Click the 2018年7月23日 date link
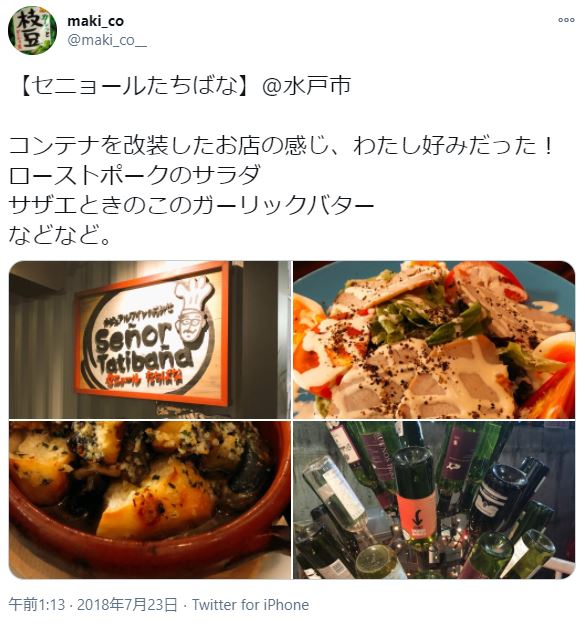 pos(127,604)
